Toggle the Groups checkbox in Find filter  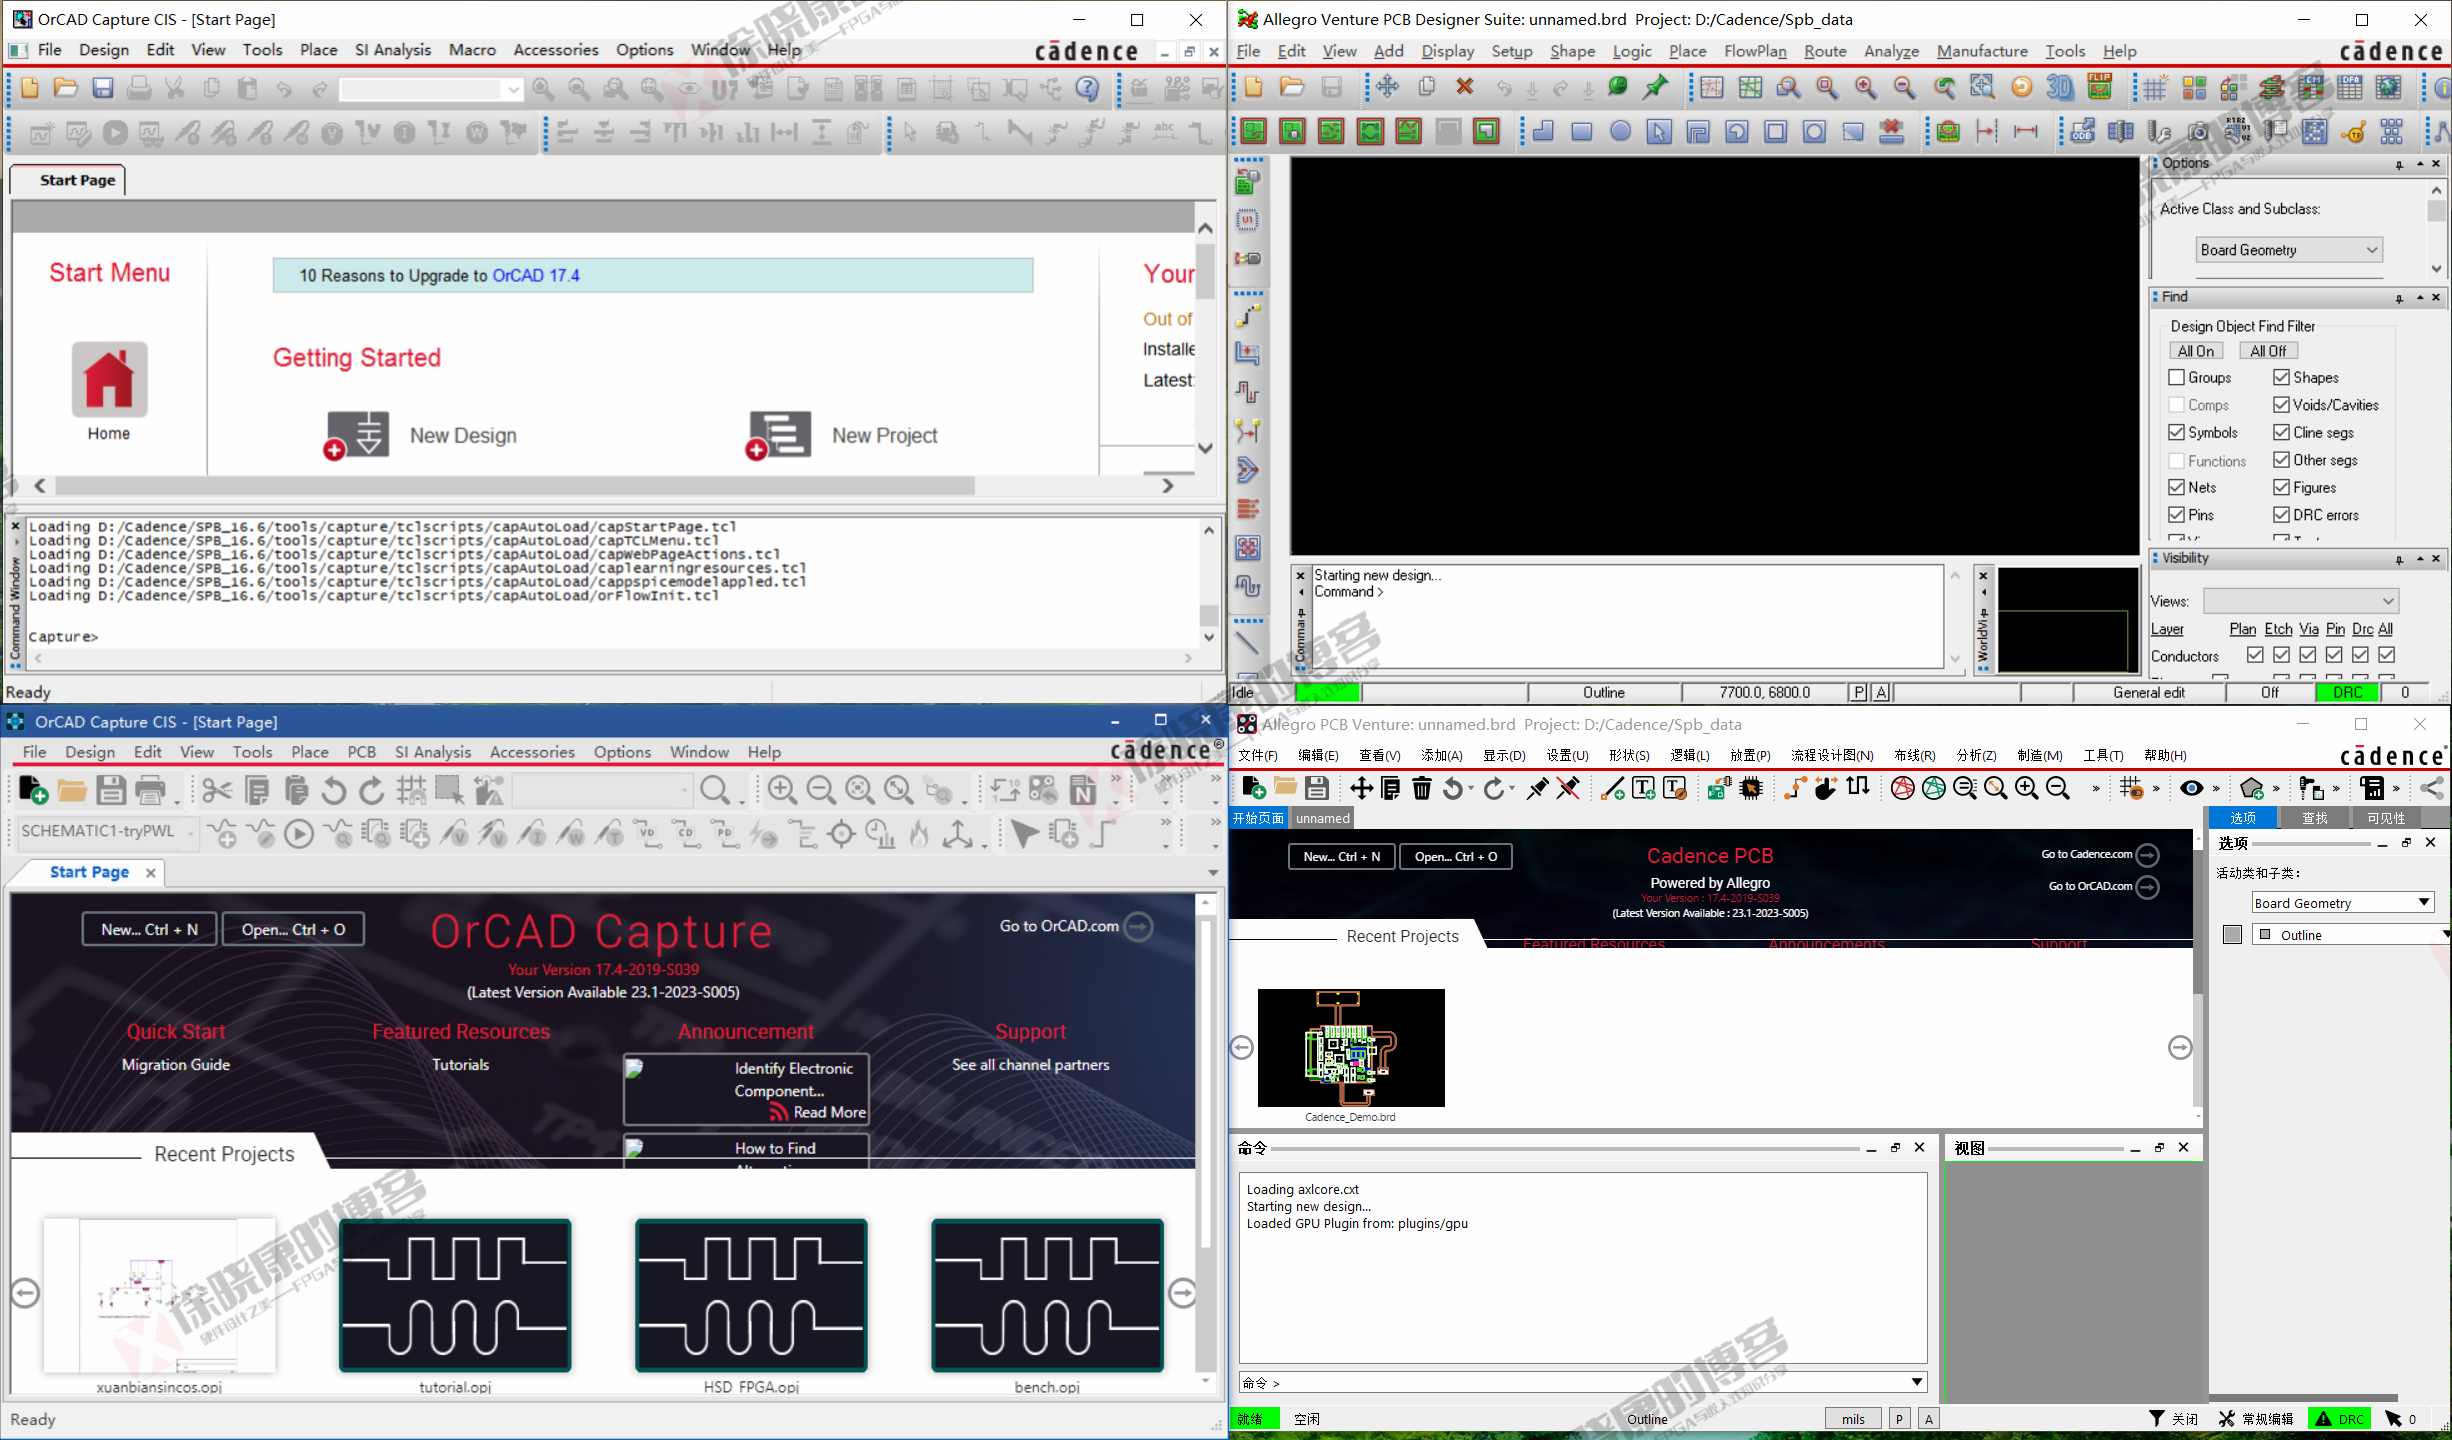click(2176, 378)
